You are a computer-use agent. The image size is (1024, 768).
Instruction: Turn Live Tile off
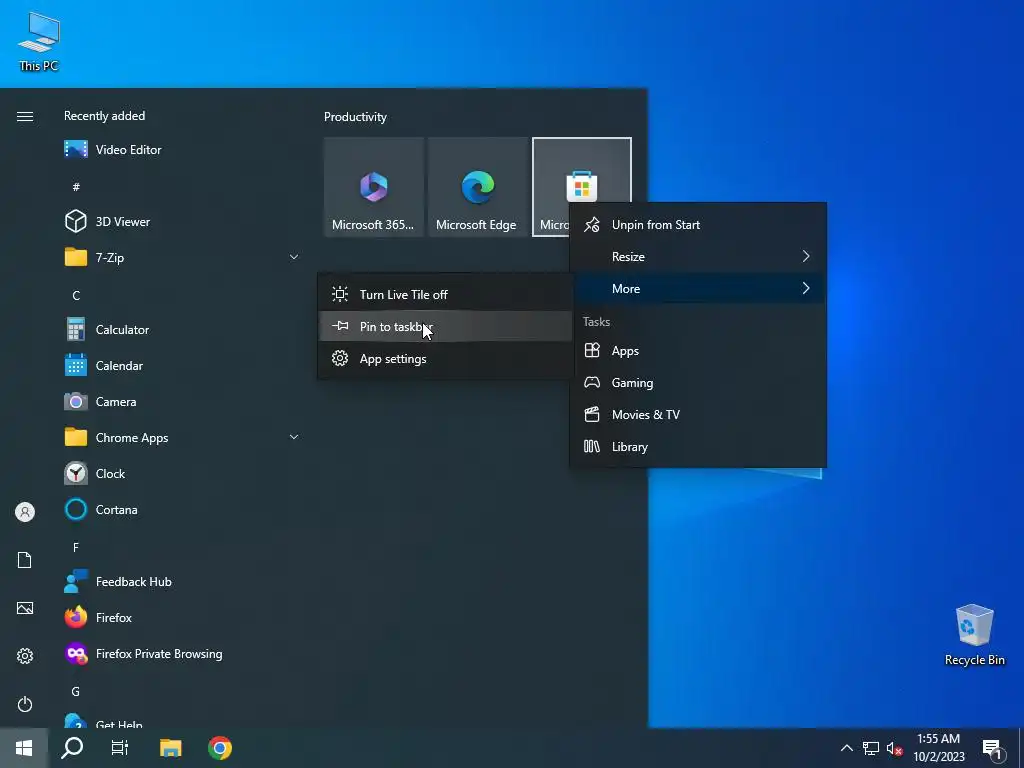tap(445, 295)
